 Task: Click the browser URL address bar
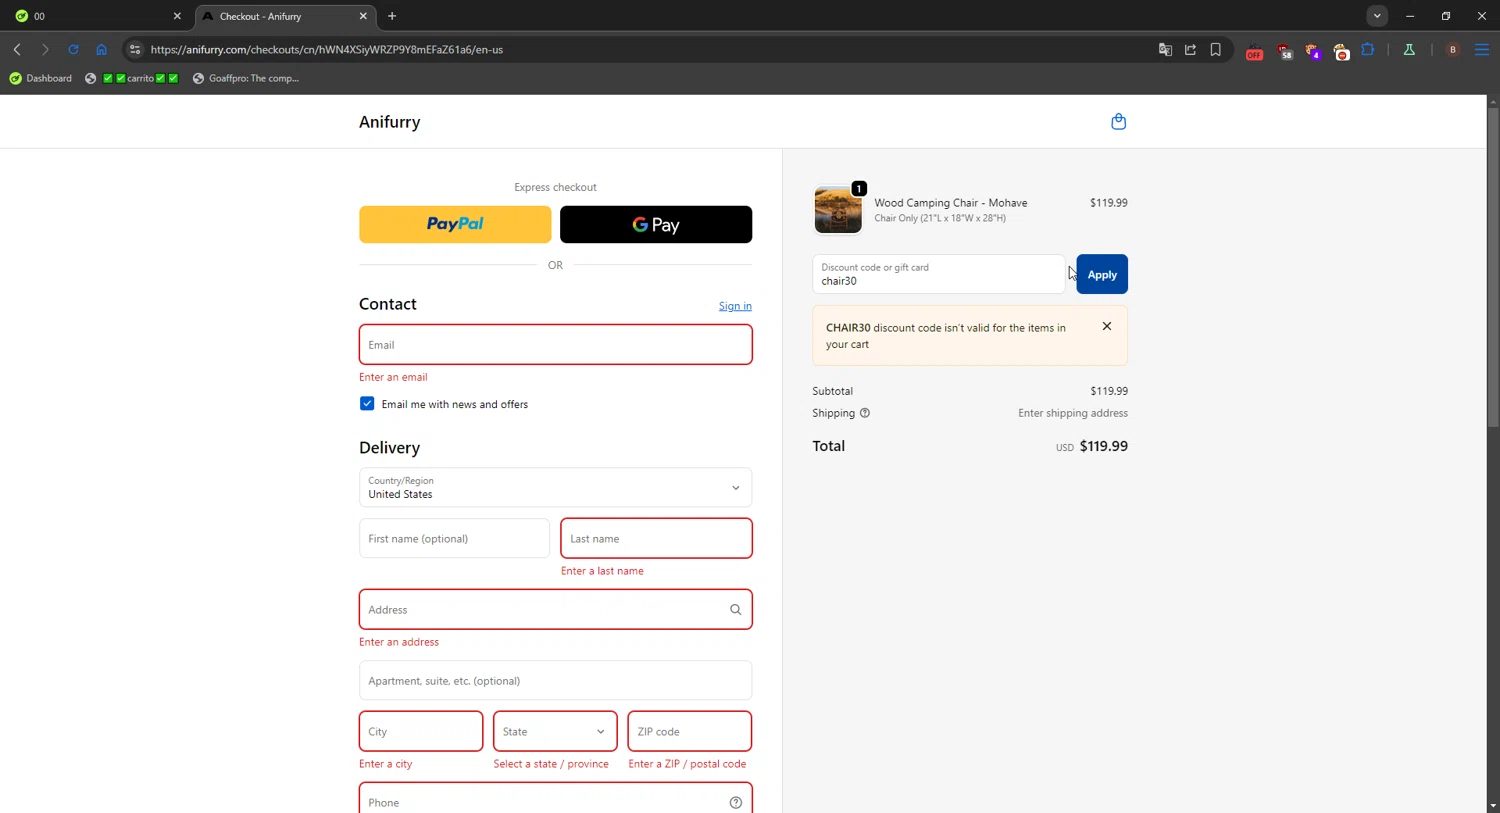coord(640,49)
